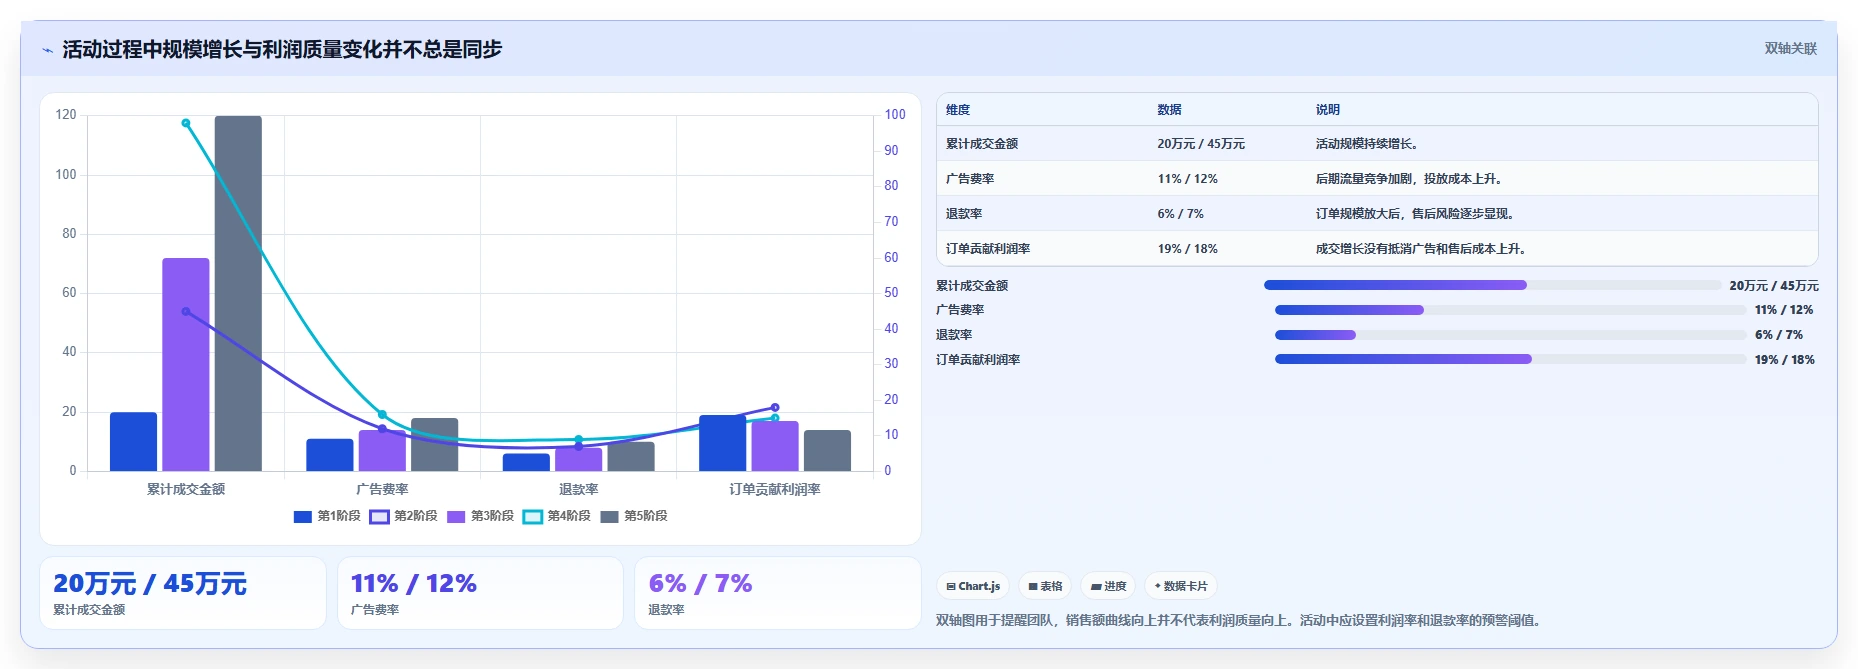Image resolution: width=1858 pixels, height=669 pixels.
Task: Click the purple line point above 累计成交金额
Action: tap(186, 311)
